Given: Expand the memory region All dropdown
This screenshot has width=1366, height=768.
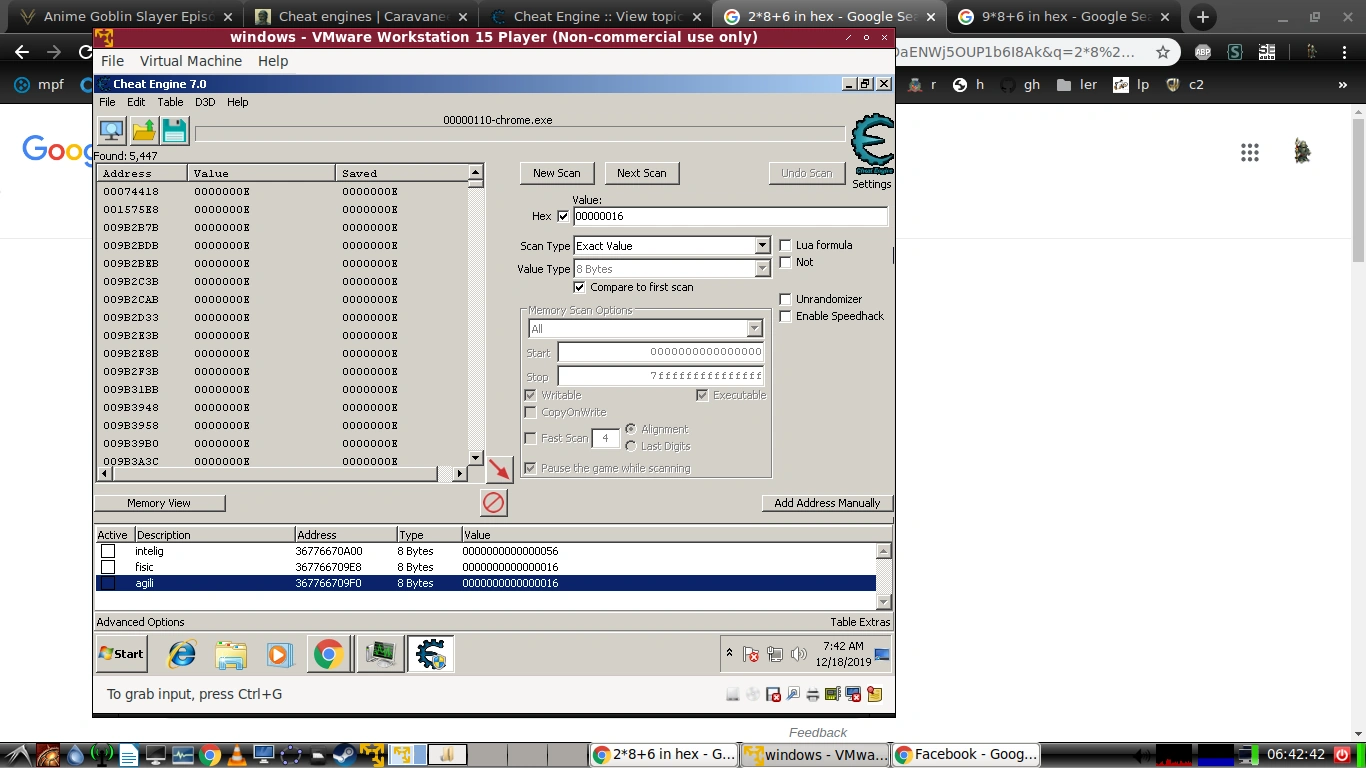Looking at the screenshot, I should pyautogui.click(x=754, y=329).
